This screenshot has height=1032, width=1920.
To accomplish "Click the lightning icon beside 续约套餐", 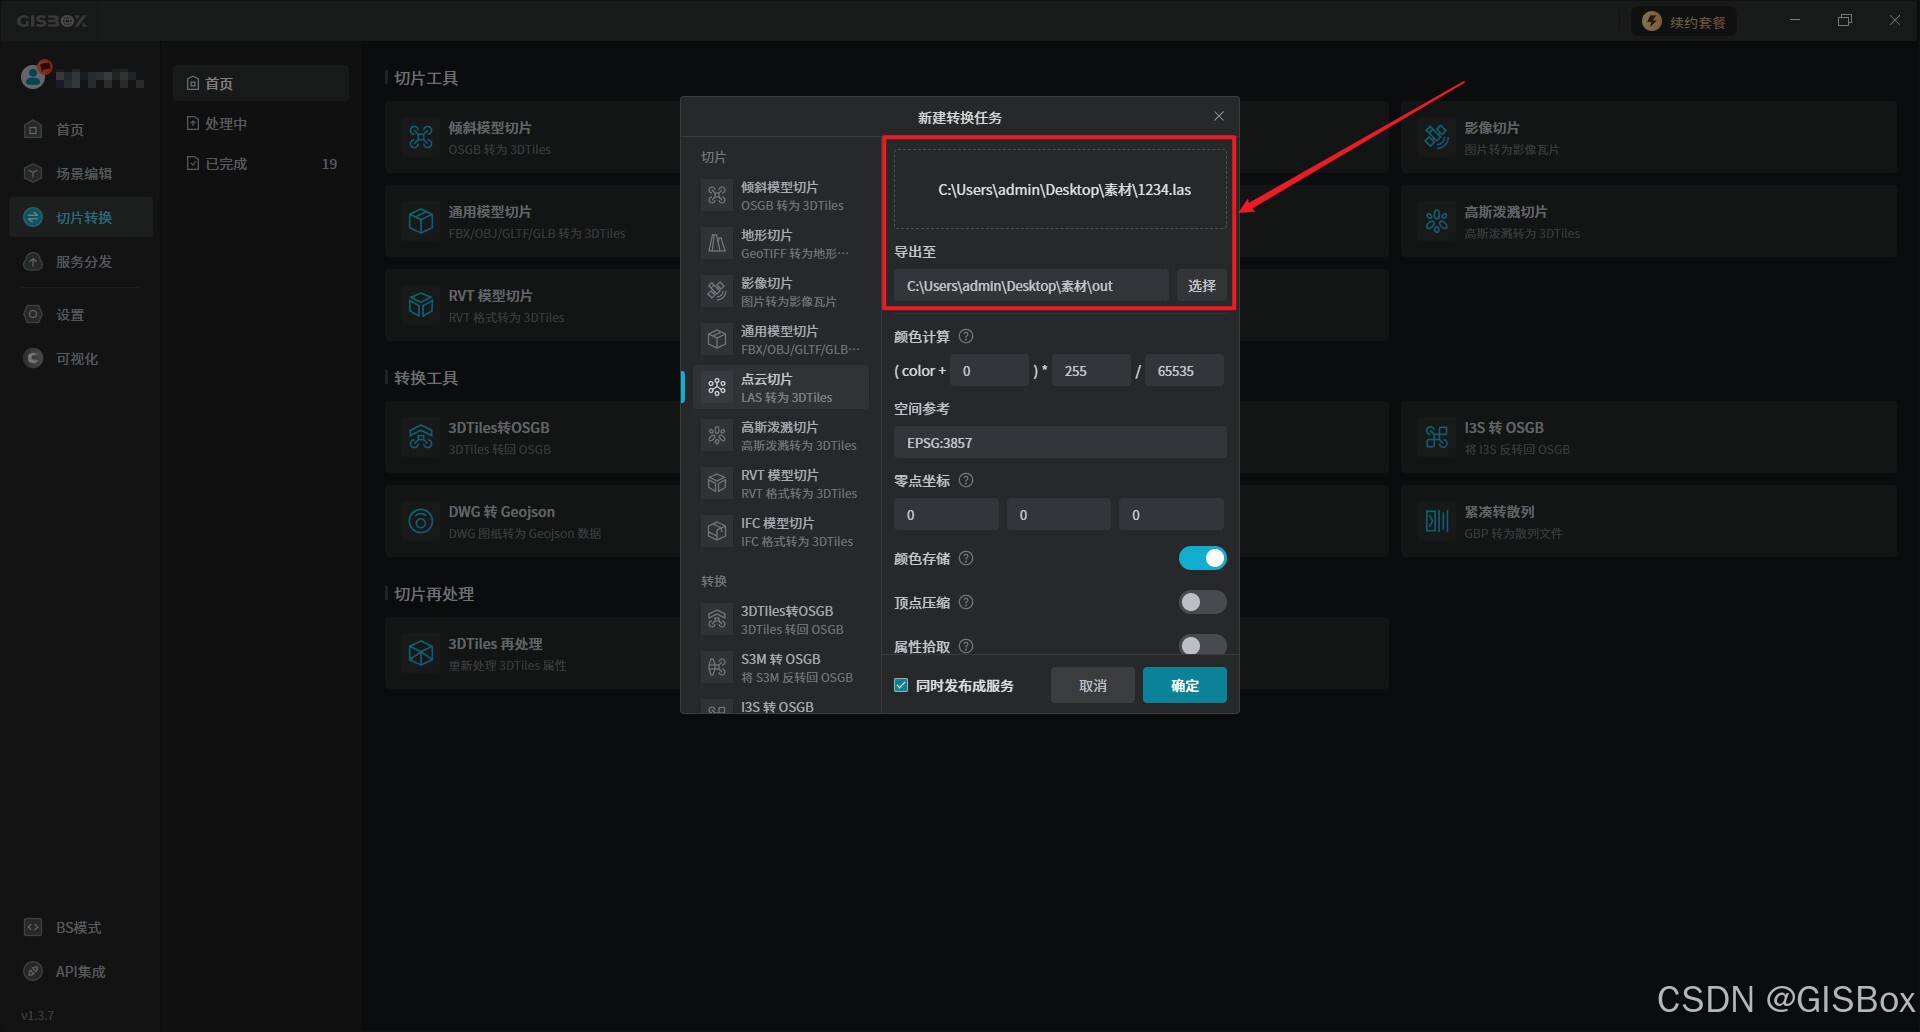I will coord(1652,22).
